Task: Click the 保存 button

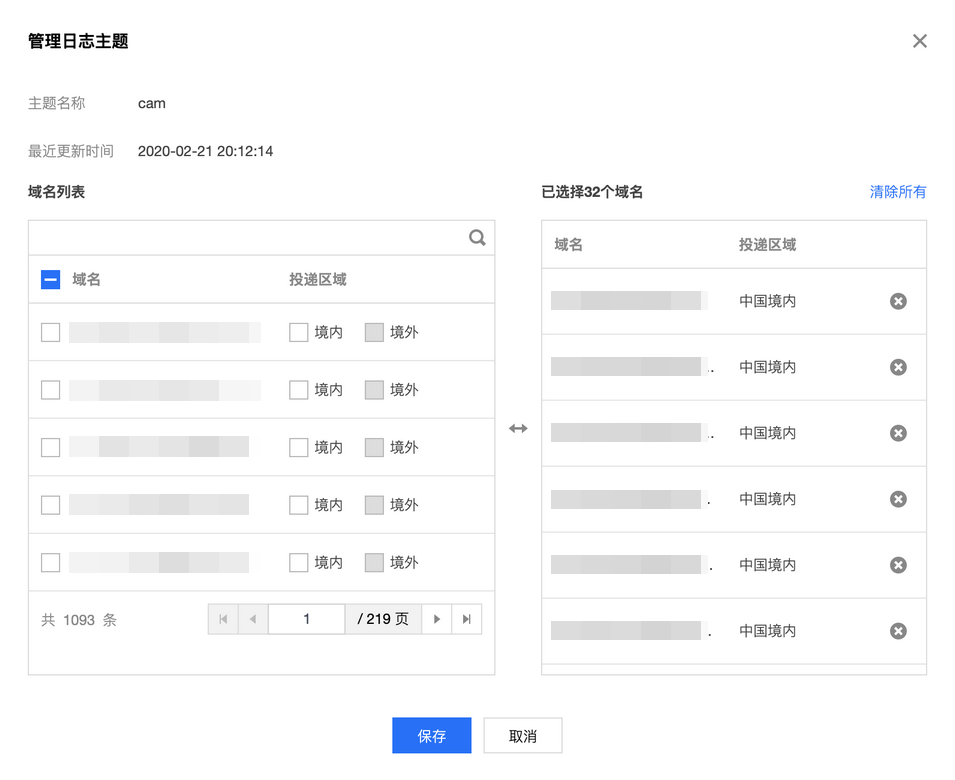Action: coord(431,736)
